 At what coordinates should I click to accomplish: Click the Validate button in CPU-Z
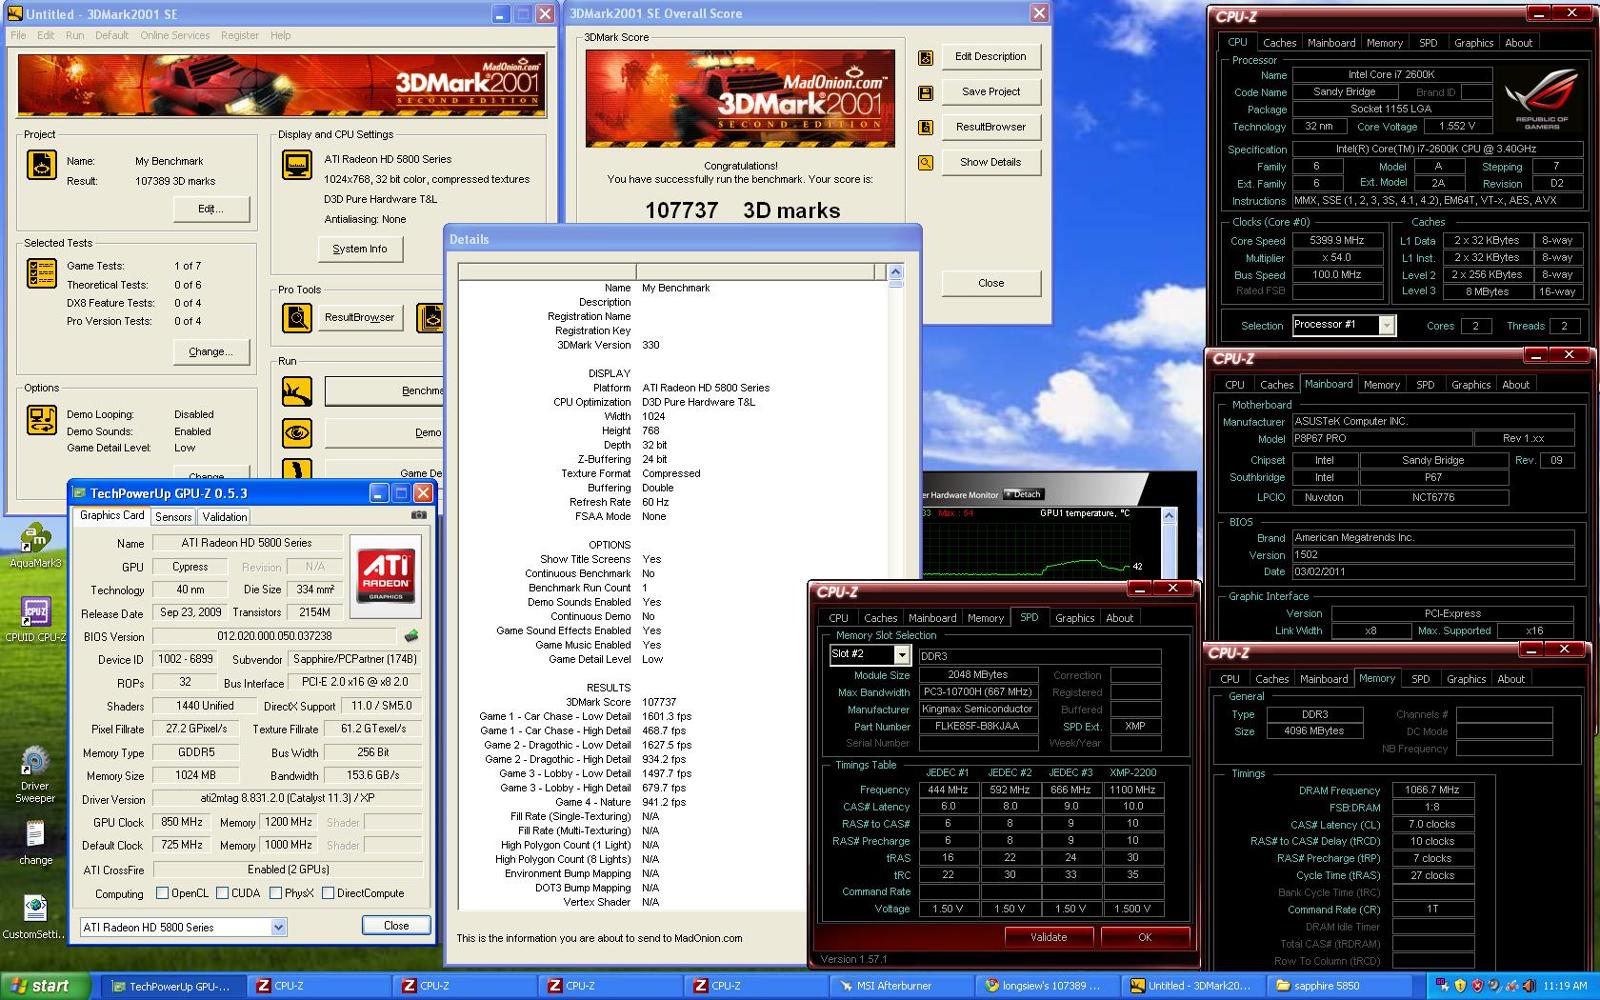click(1048, 937)
